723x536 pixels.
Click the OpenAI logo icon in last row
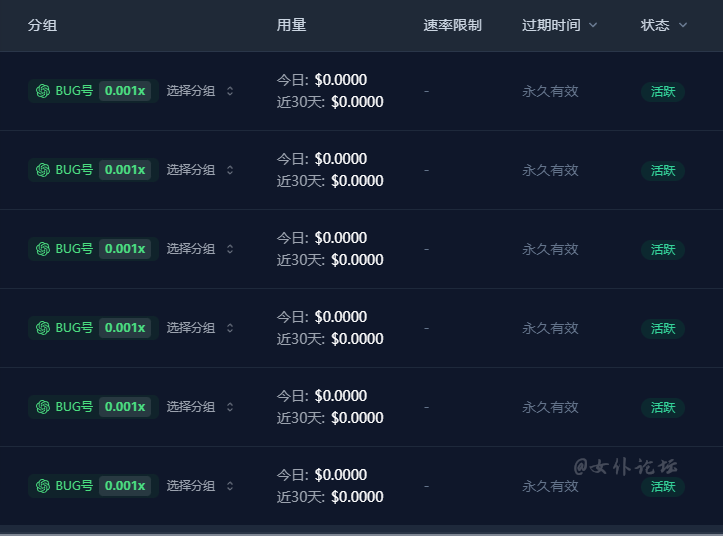43,486
